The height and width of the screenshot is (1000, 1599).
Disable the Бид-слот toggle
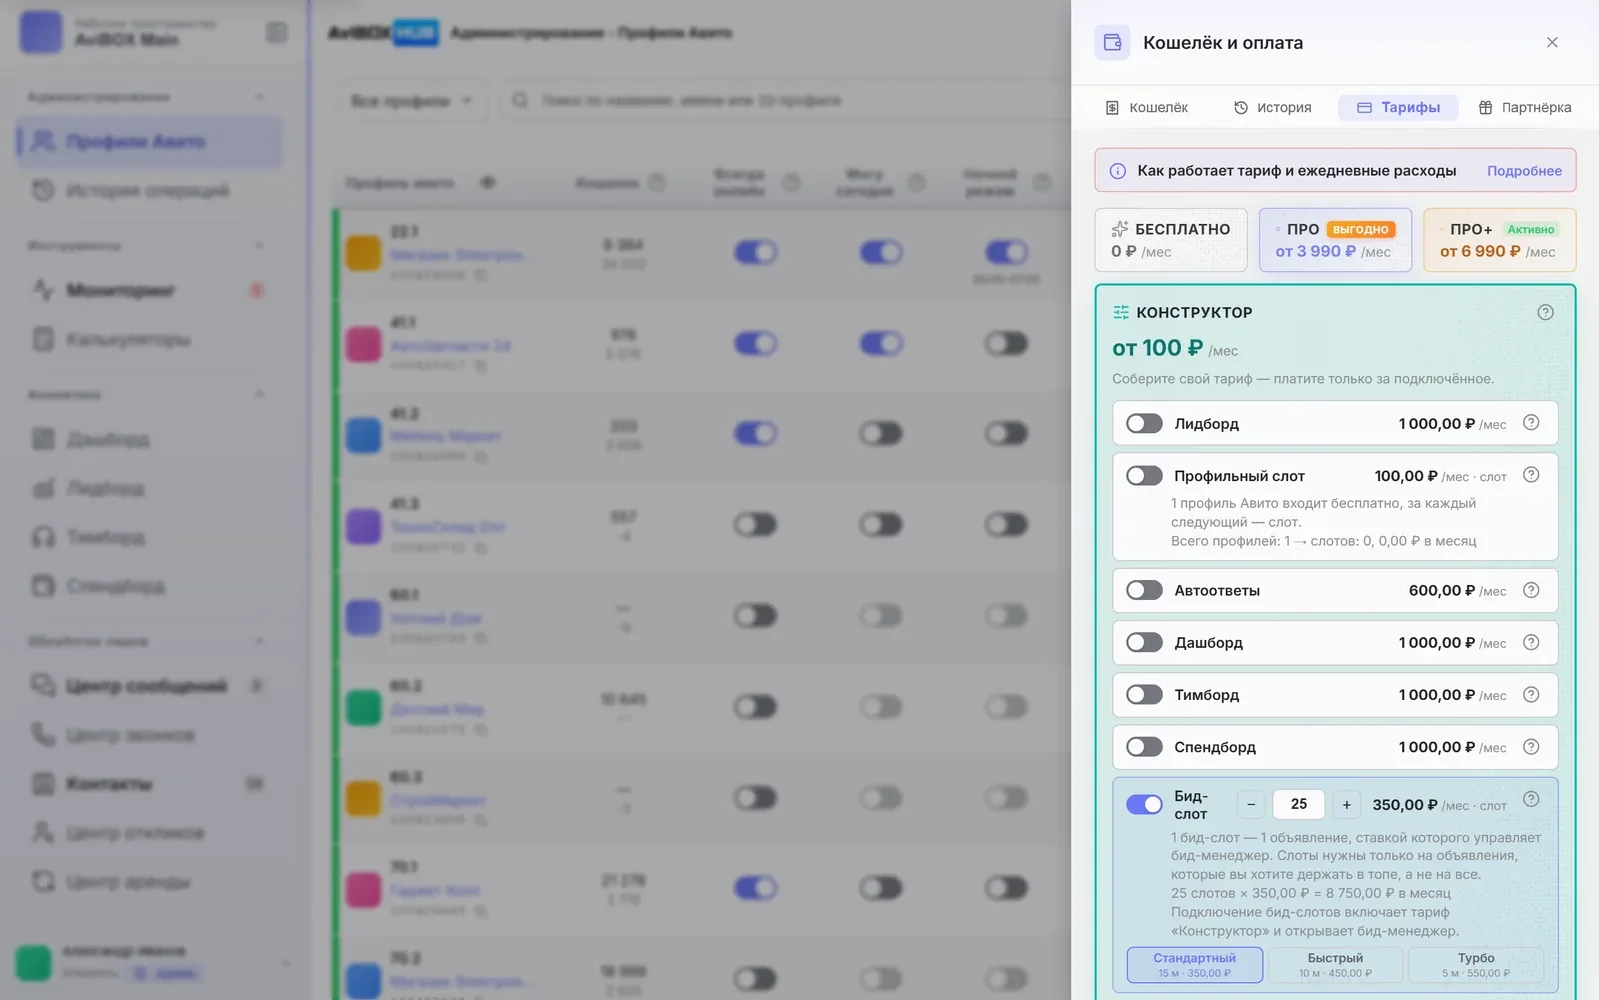coord(1144,804)
